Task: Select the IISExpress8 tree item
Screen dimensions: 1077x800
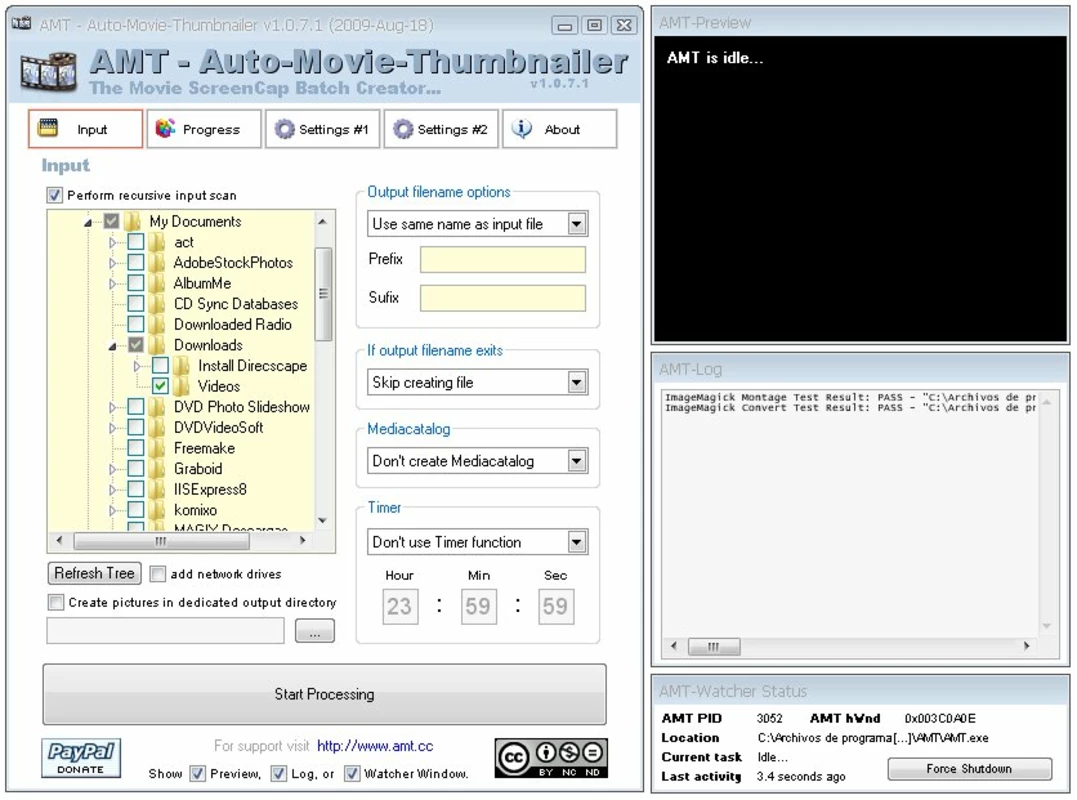Action: point(209,489)
